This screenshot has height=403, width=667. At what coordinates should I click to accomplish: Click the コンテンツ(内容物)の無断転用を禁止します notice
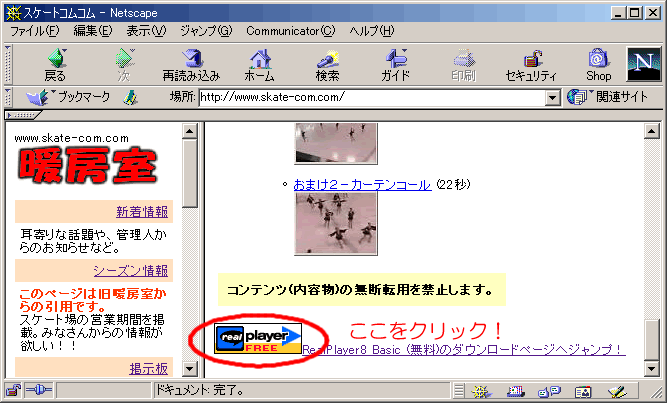pos(362,290)
